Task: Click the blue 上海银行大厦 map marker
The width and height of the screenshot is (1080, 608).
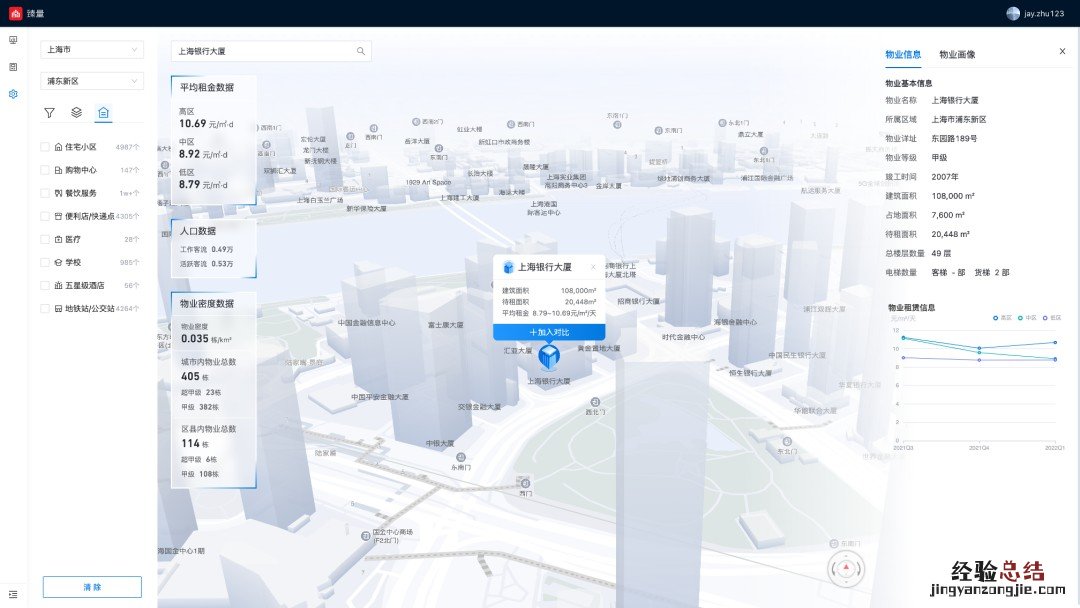Action: click(549, 357)
